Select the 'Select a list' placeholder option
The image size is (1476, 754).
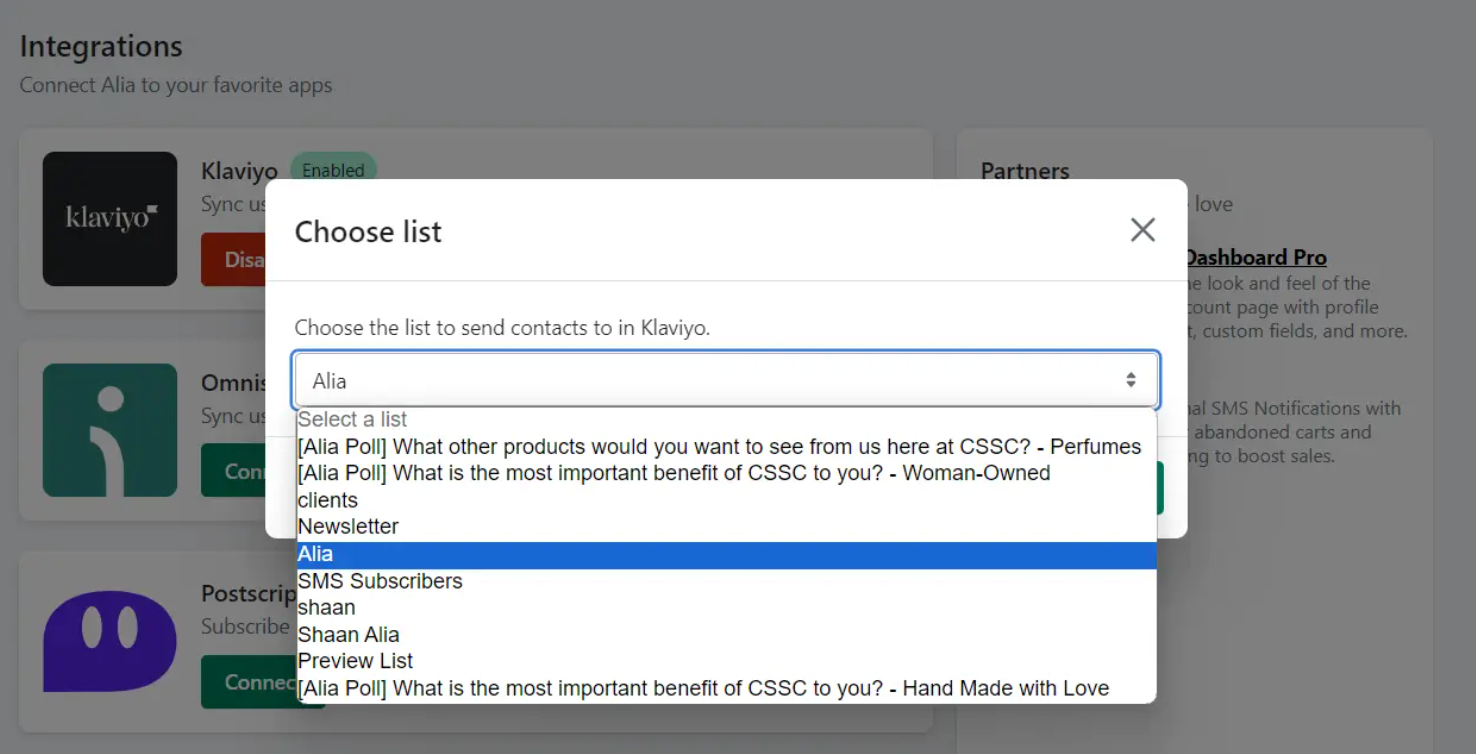click(x=726, y=419)
